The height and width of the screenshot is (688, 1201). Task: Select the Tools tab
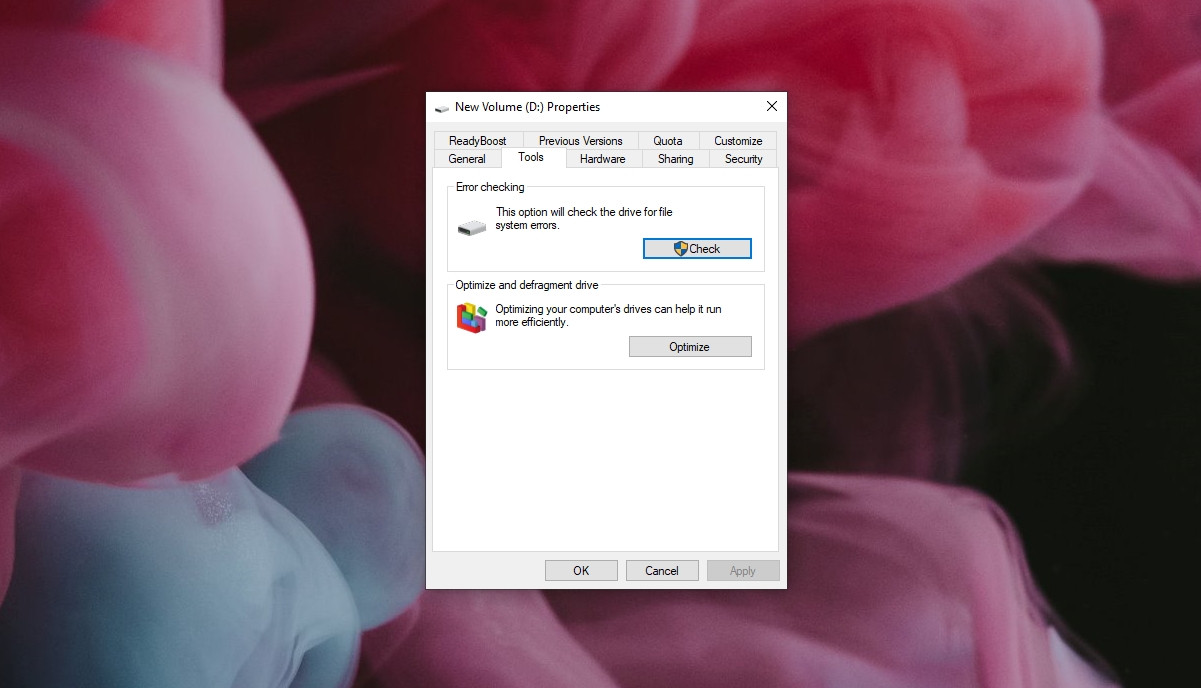tap(531, 157)
